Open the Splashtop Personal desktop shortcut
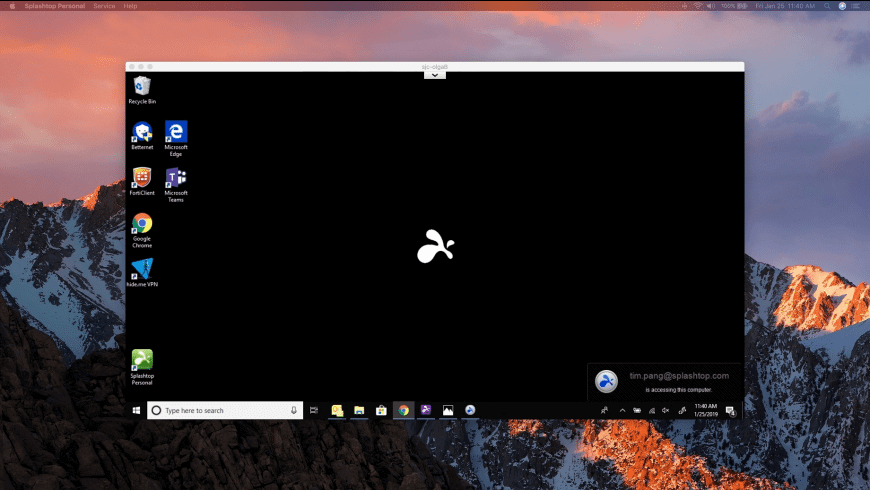 (x=142, y=360)
